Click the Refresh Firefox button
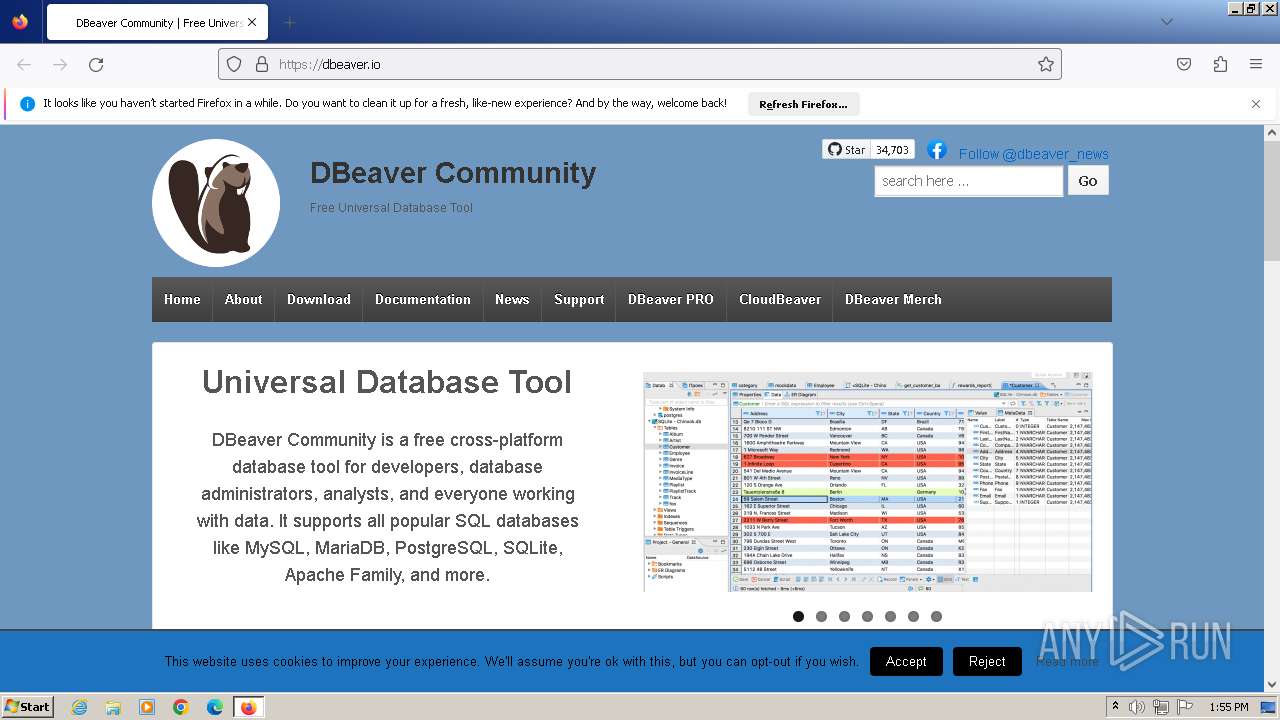Image resolution: width=1280 pixels, height=720 pixels. [803, 104]
